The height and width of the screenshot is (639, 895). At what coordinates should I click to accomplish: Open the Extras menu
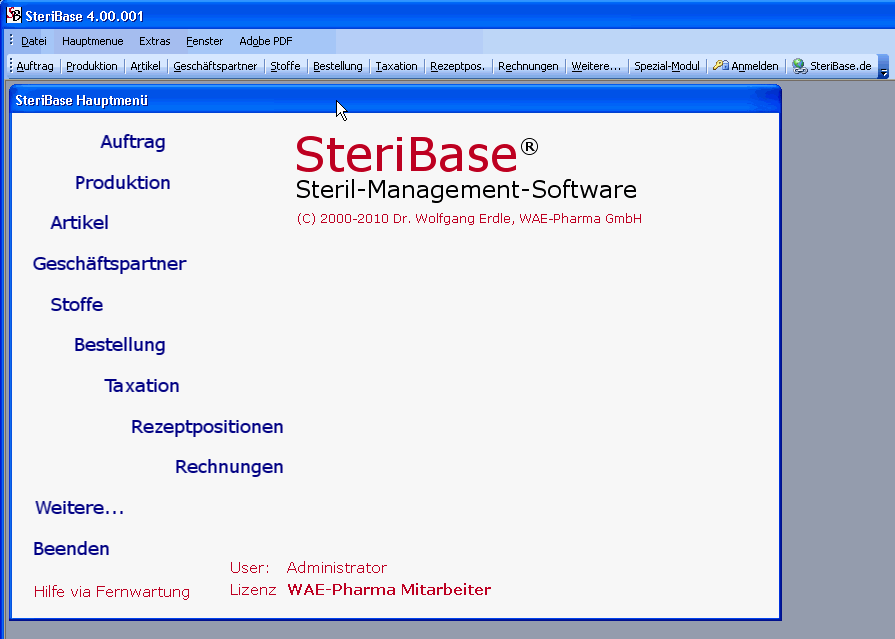[155, 41]
